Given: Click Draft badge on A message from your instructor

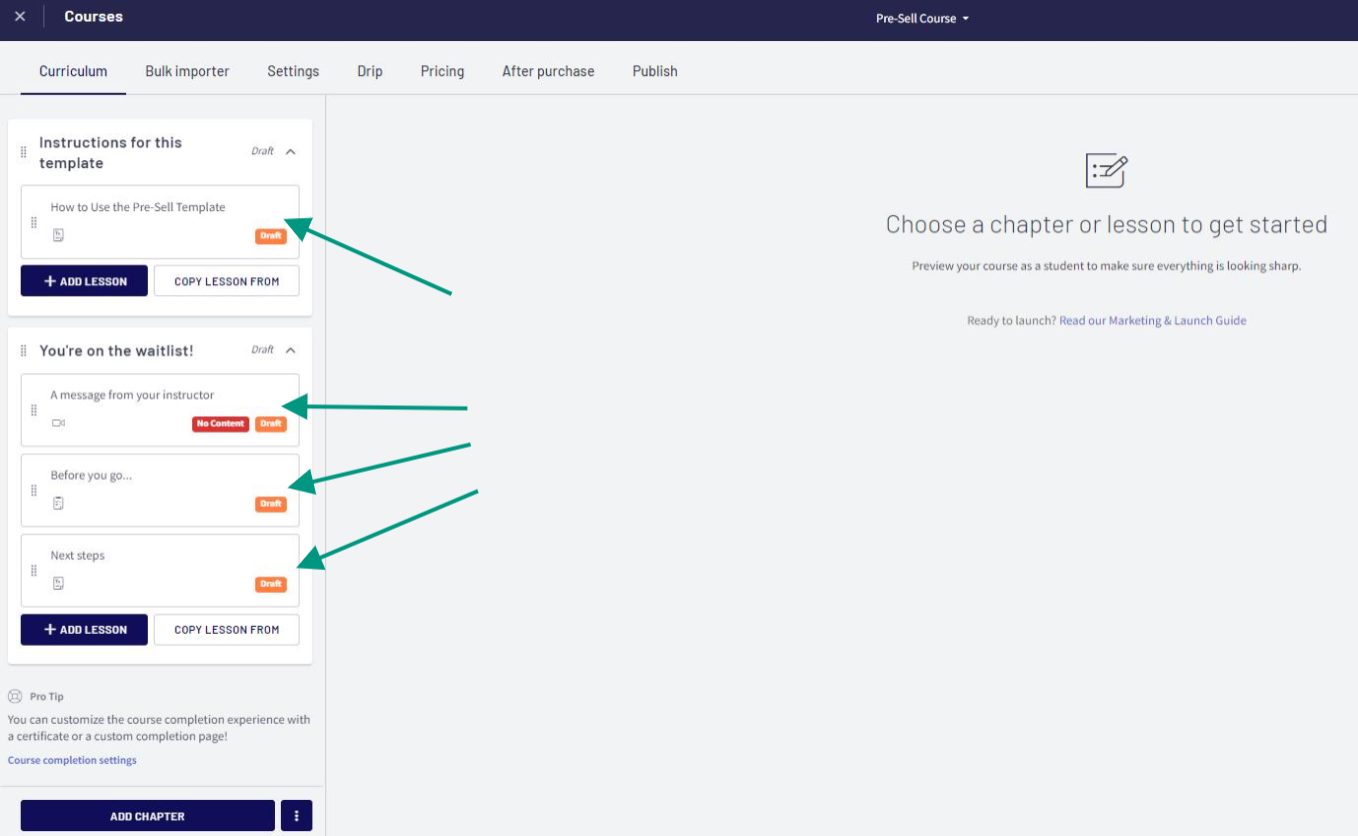Looking at the screenshot, I should [270, 424].
